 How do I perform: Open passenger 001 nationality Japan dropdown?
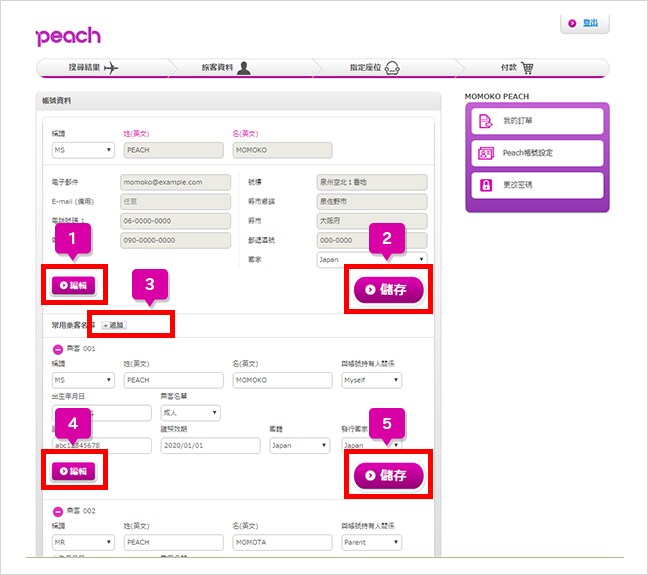pyautogui.click(x=300, y=446)
